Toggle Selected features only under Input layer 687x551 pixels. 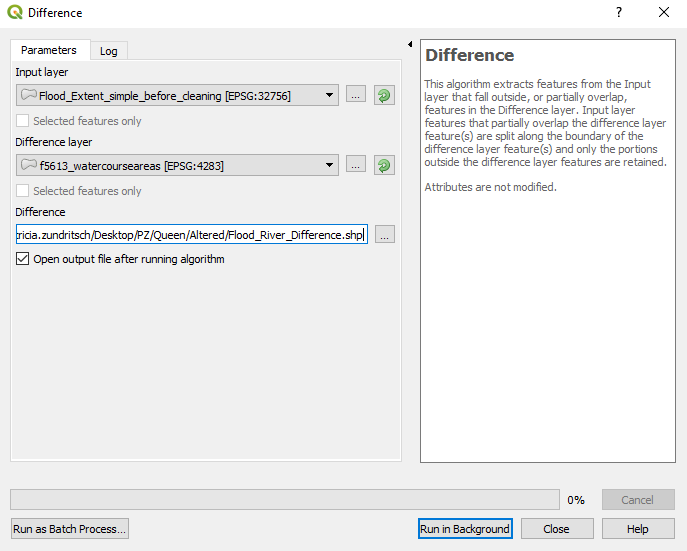point(24,121)
